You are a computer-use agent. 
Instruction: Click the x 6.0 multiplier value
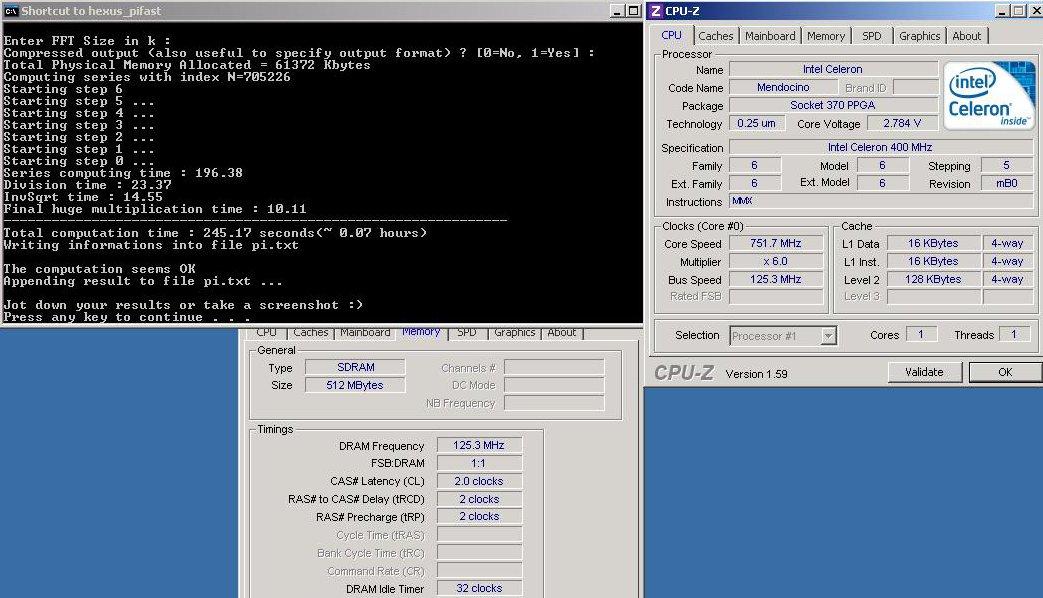click(776, 261)
